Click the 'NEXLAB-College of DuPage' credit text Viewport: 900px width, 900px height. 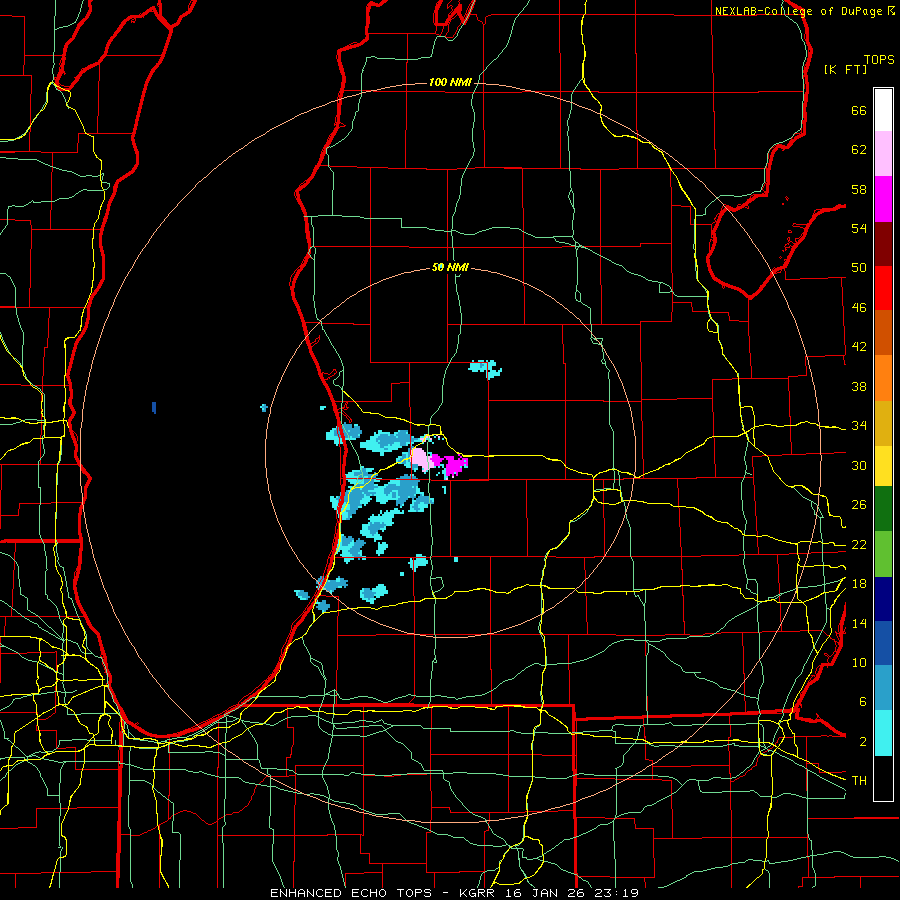tap(799, 11)
